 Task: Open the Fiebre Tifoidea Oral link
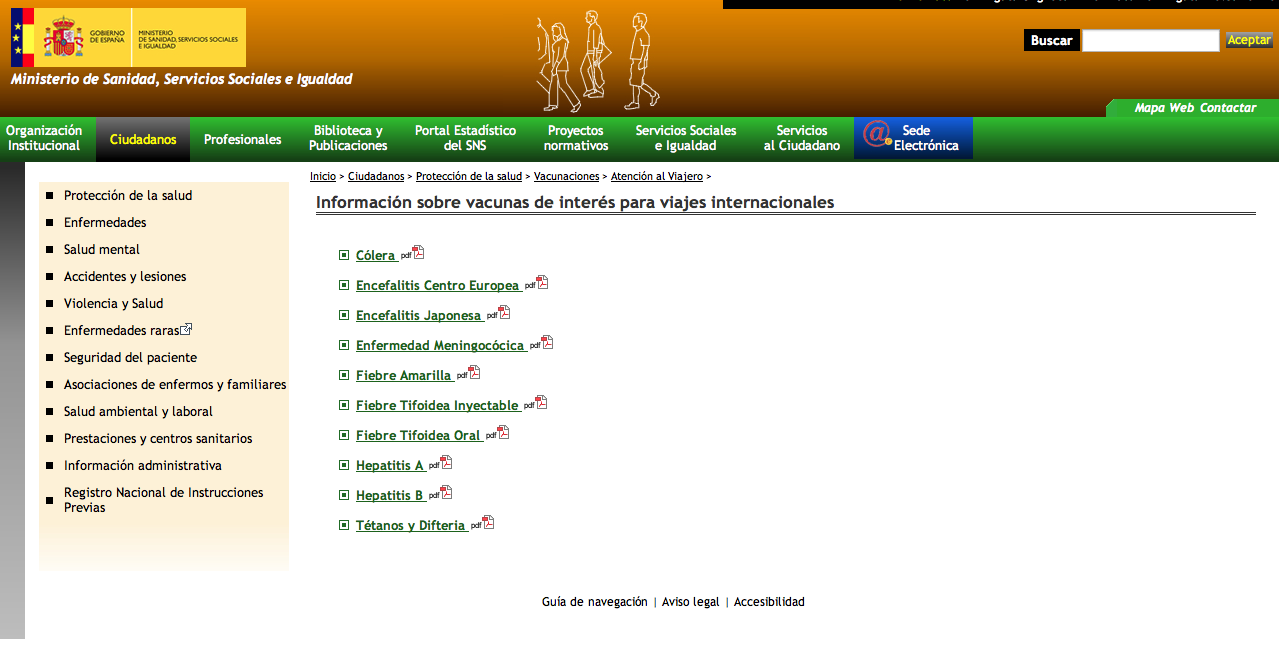click(x=418, y=435)
